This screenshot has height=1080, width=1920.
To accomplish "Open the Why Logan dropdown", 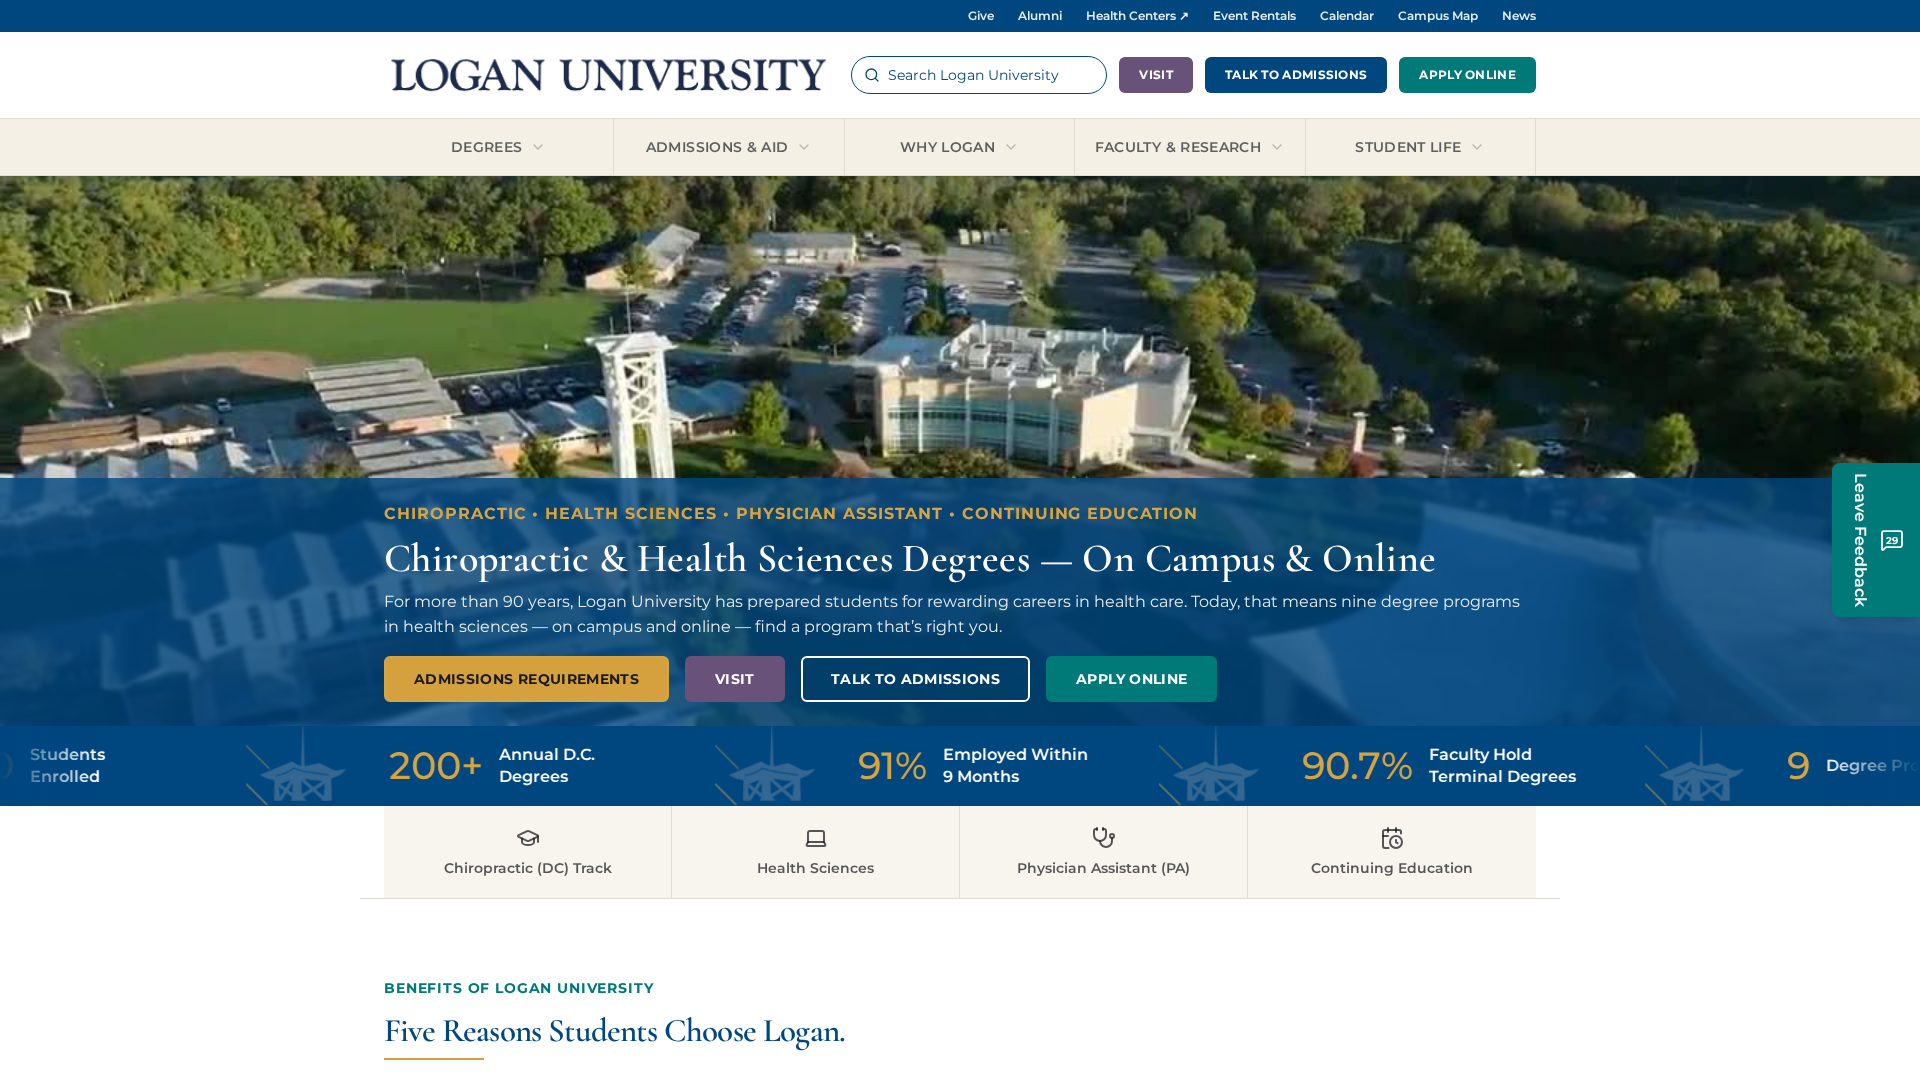I will [959, 147].
